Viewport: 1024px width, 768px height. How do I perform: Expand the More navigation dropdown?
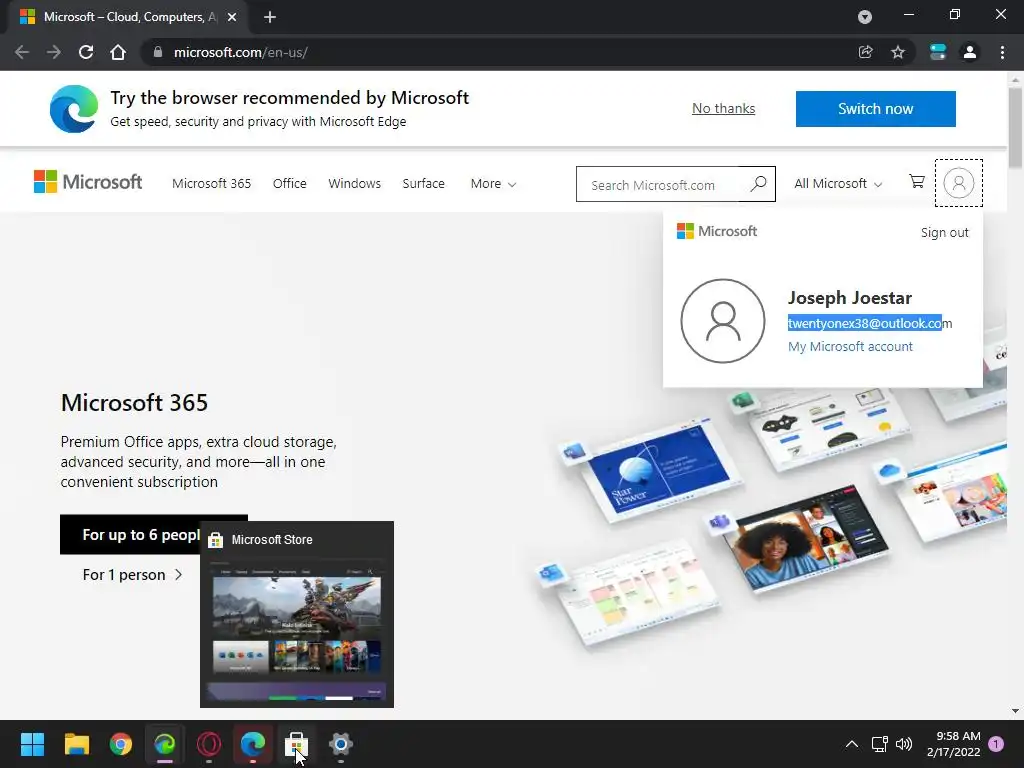click(493, 184)
